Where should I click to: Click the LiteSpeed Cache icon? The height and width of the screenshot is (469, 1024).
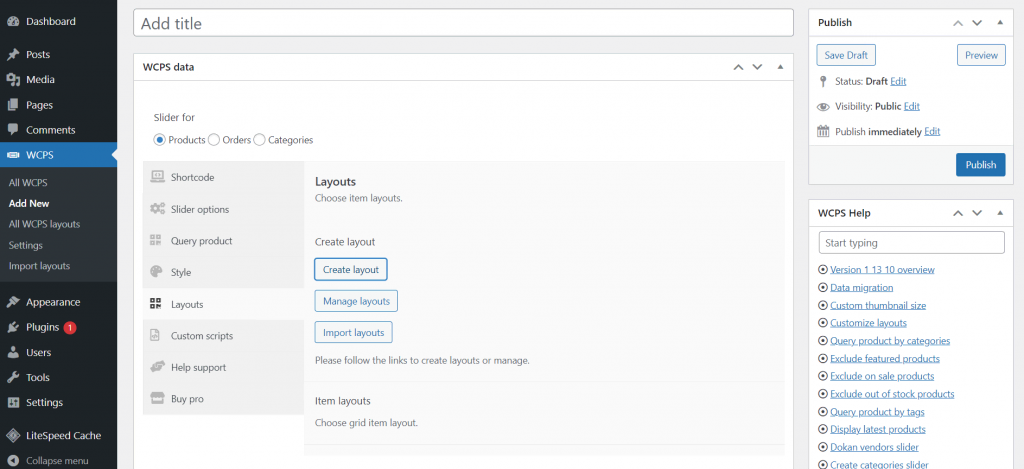[x=12, y=436]
